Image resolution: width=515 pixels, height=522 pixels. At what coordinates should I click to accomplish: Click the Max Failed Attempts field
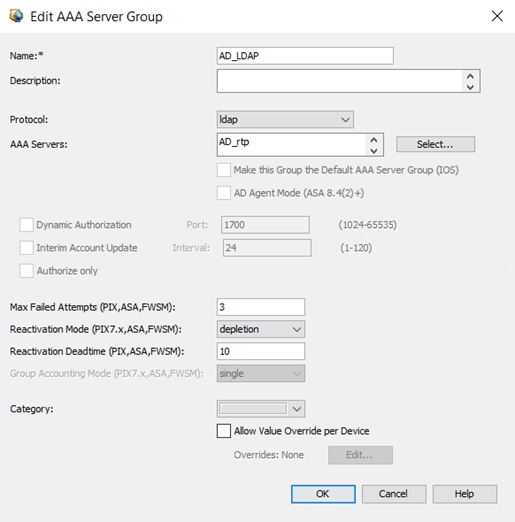pyautogui.click(x=261, y=307)
